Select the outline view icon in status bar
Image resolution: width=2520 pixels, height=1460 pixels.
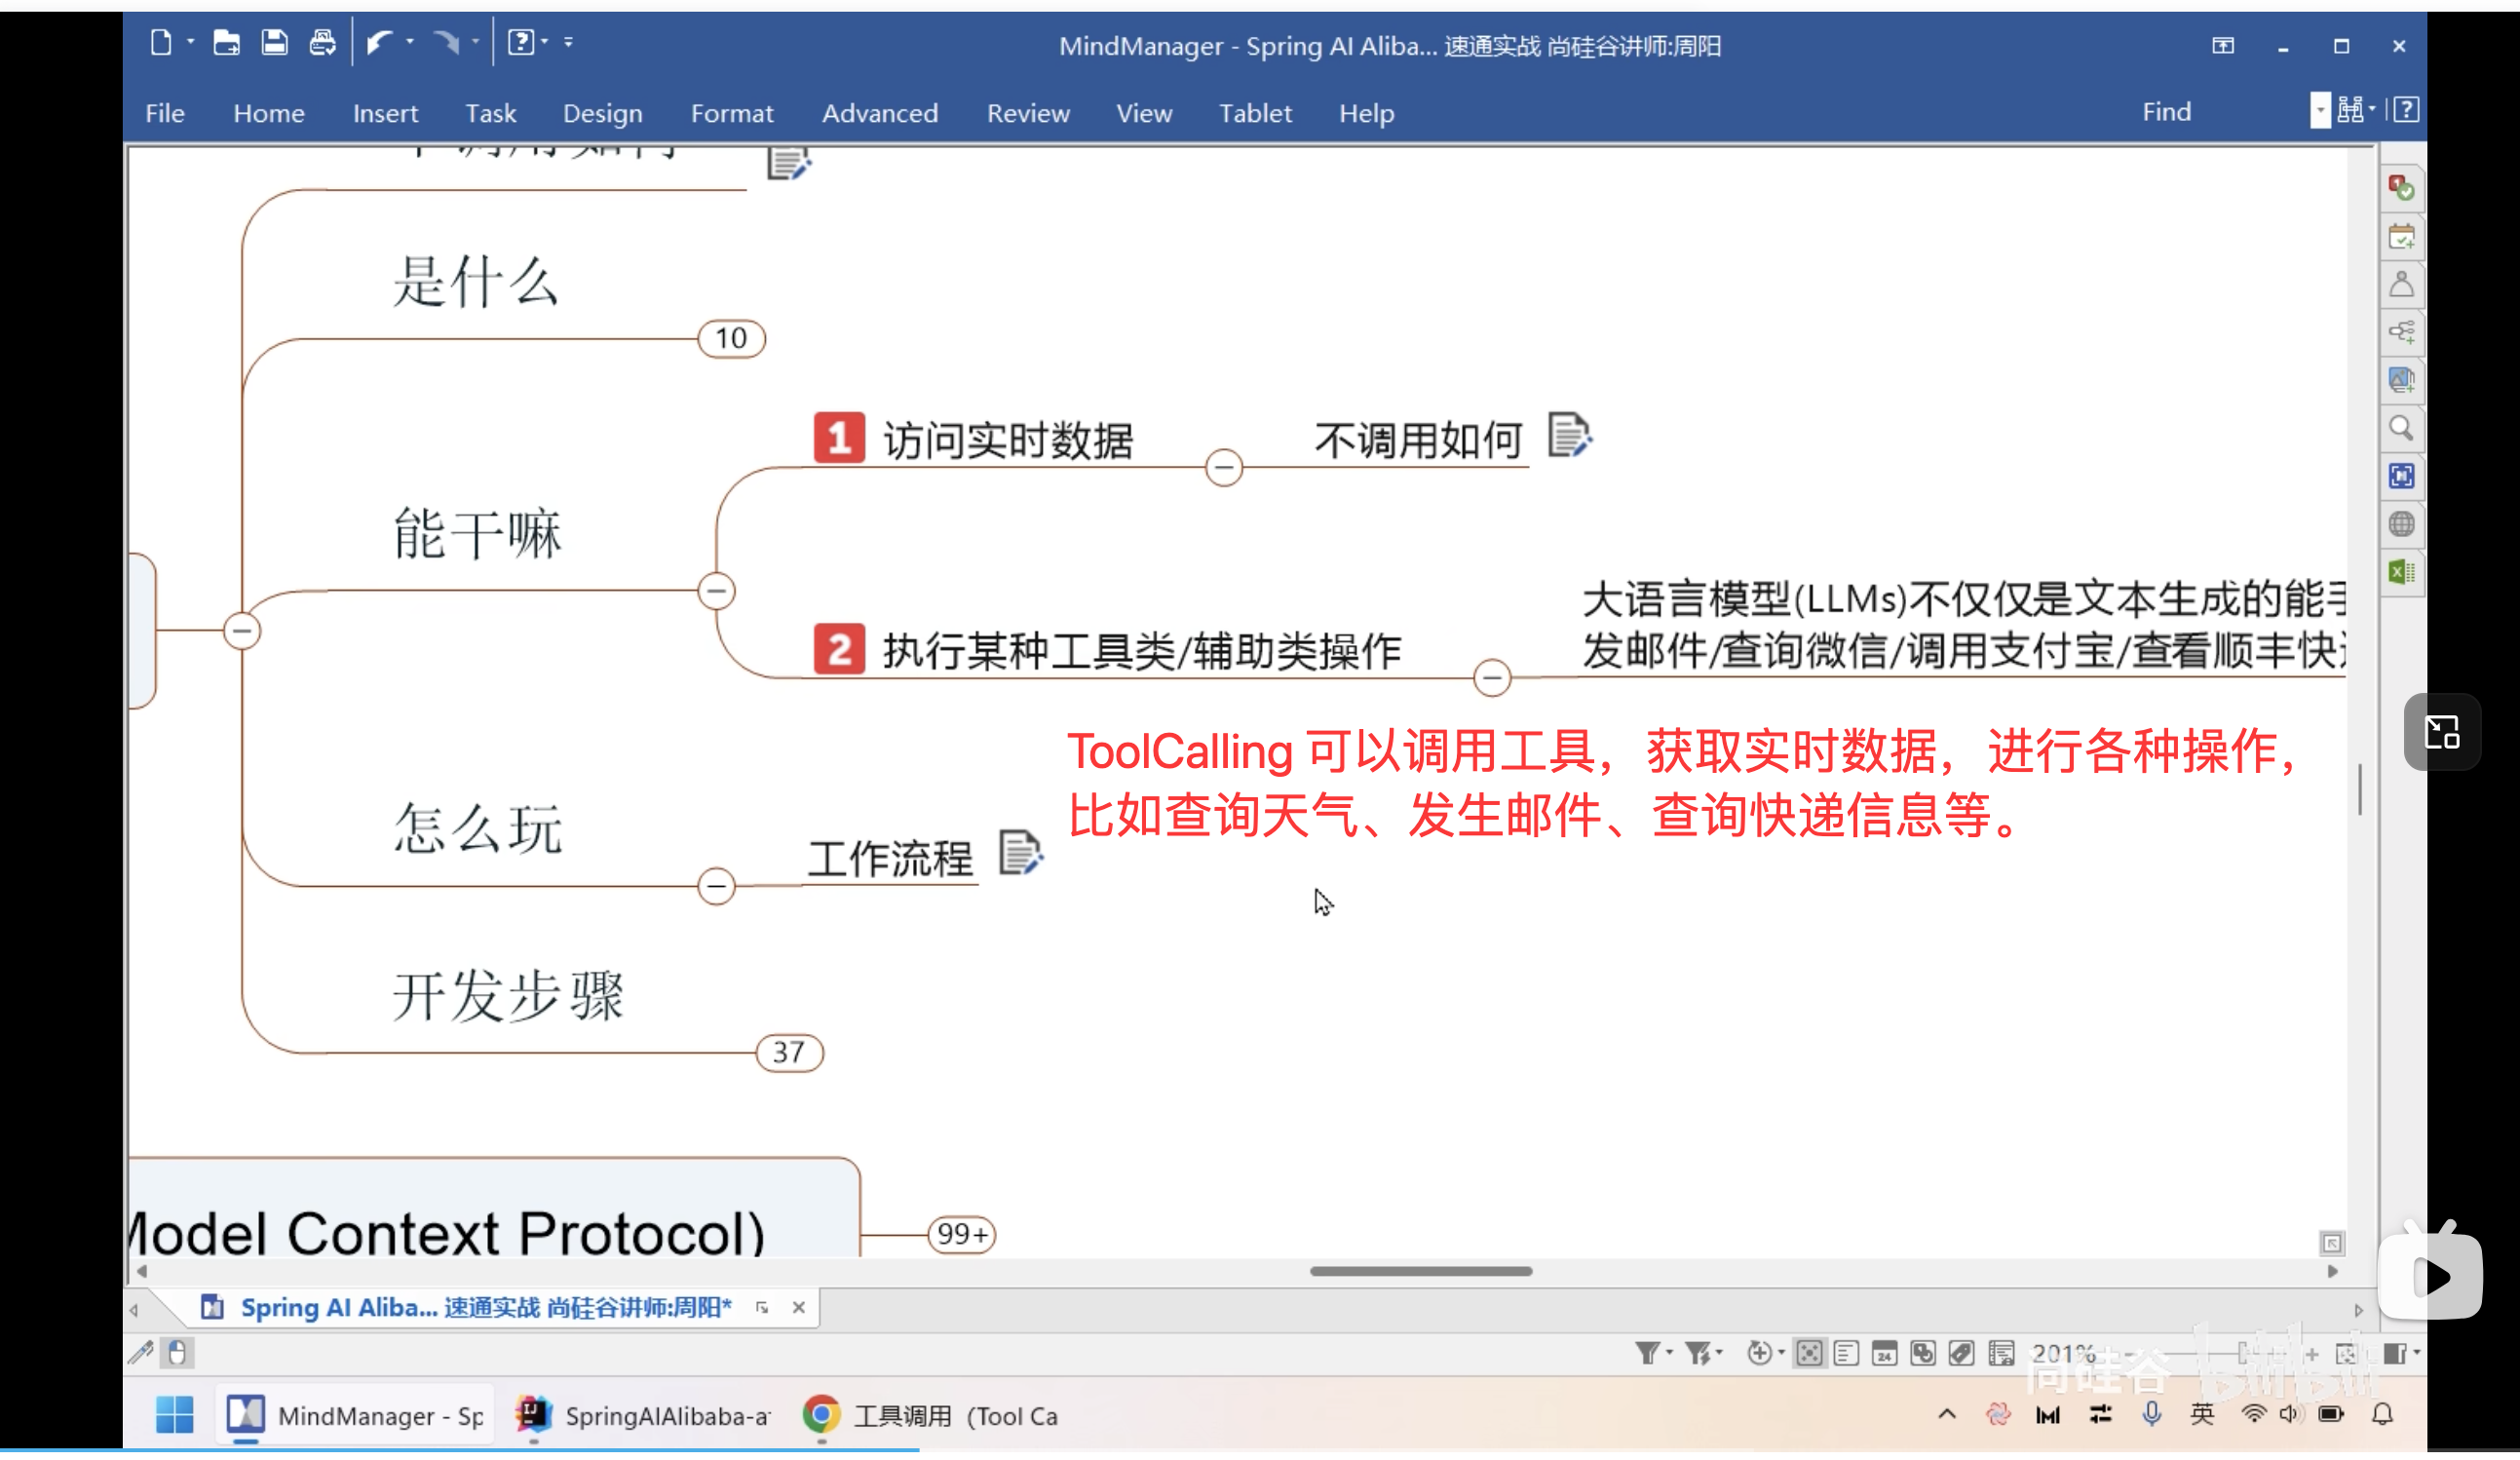(x=1846, y=1353)
